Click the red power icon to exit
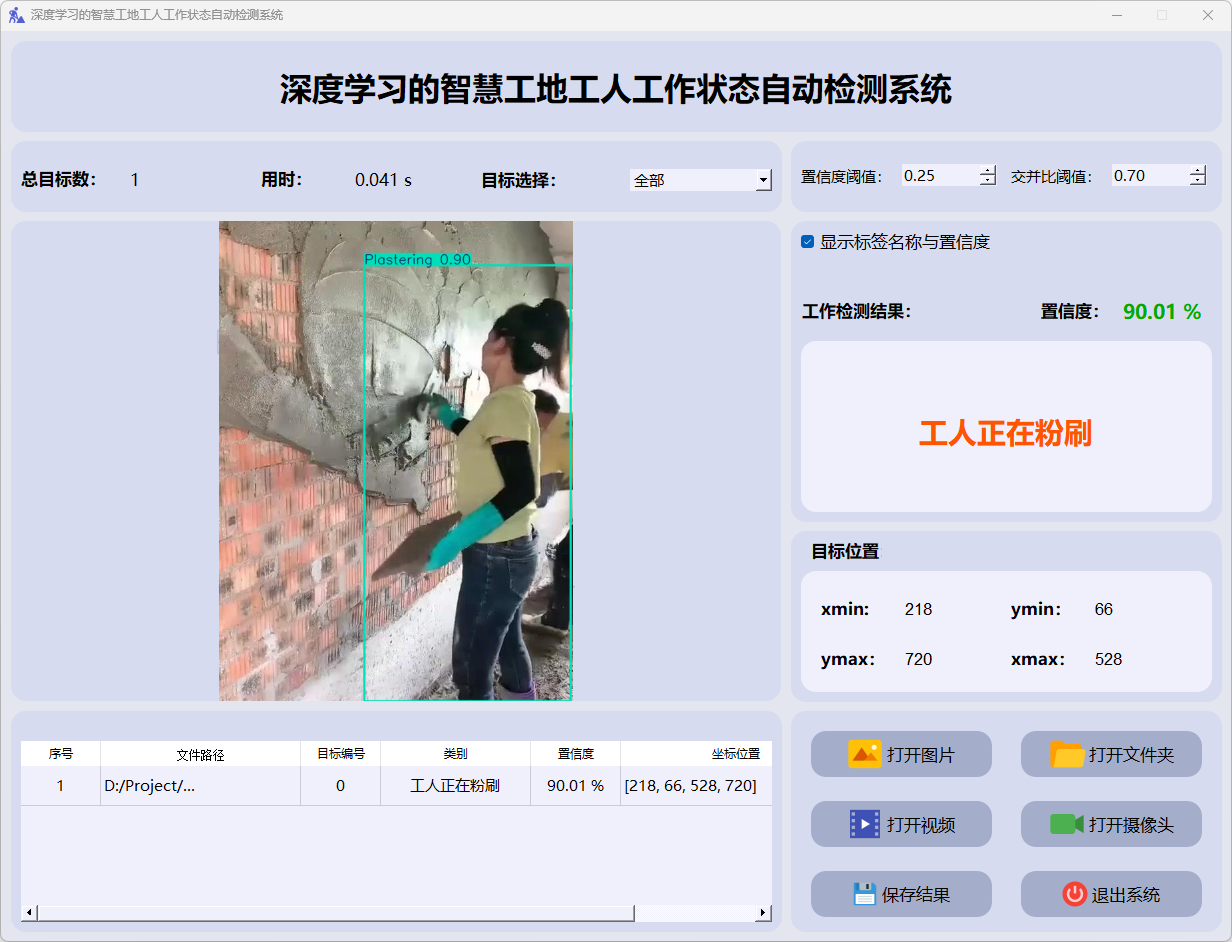The image size is (1232, 942). coord(1074,894)
